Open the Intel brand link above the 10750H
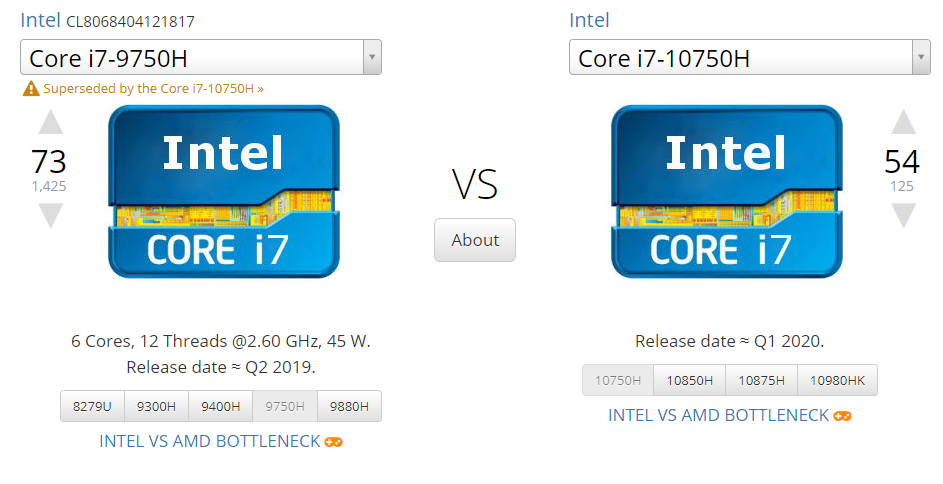The width and height of the screenshot is (943, 484). (x=589, y=20)
